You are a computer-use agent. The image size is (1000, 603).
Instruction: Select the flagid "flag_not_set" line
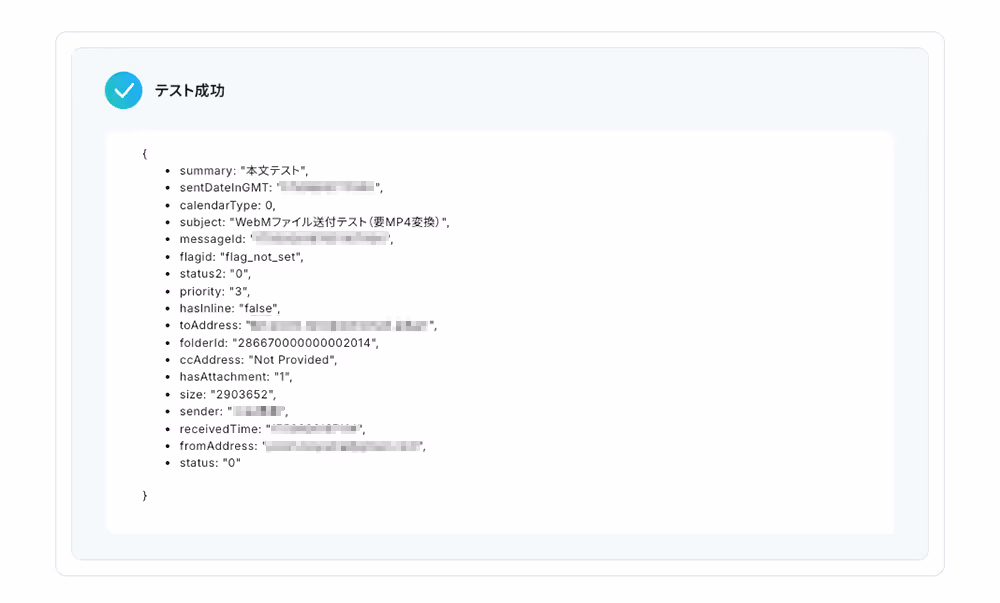(242, 257)
